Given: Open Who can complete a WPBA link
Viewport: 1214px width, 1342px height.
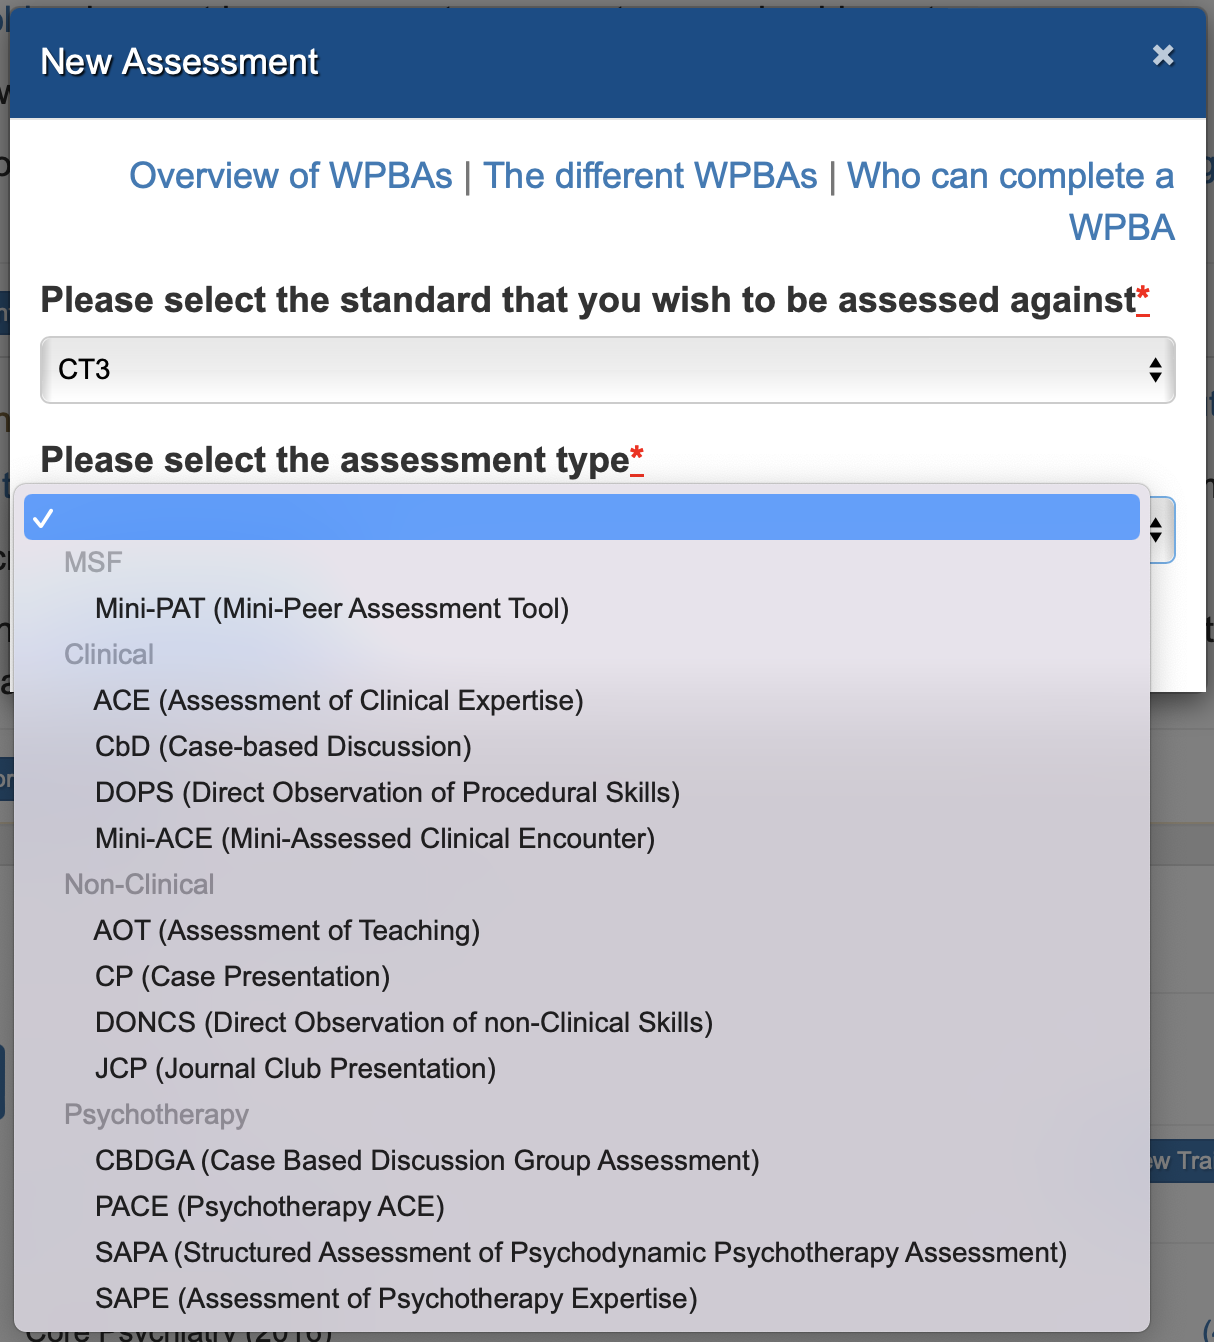Looking at the screenshot, I should point(1010,177).
